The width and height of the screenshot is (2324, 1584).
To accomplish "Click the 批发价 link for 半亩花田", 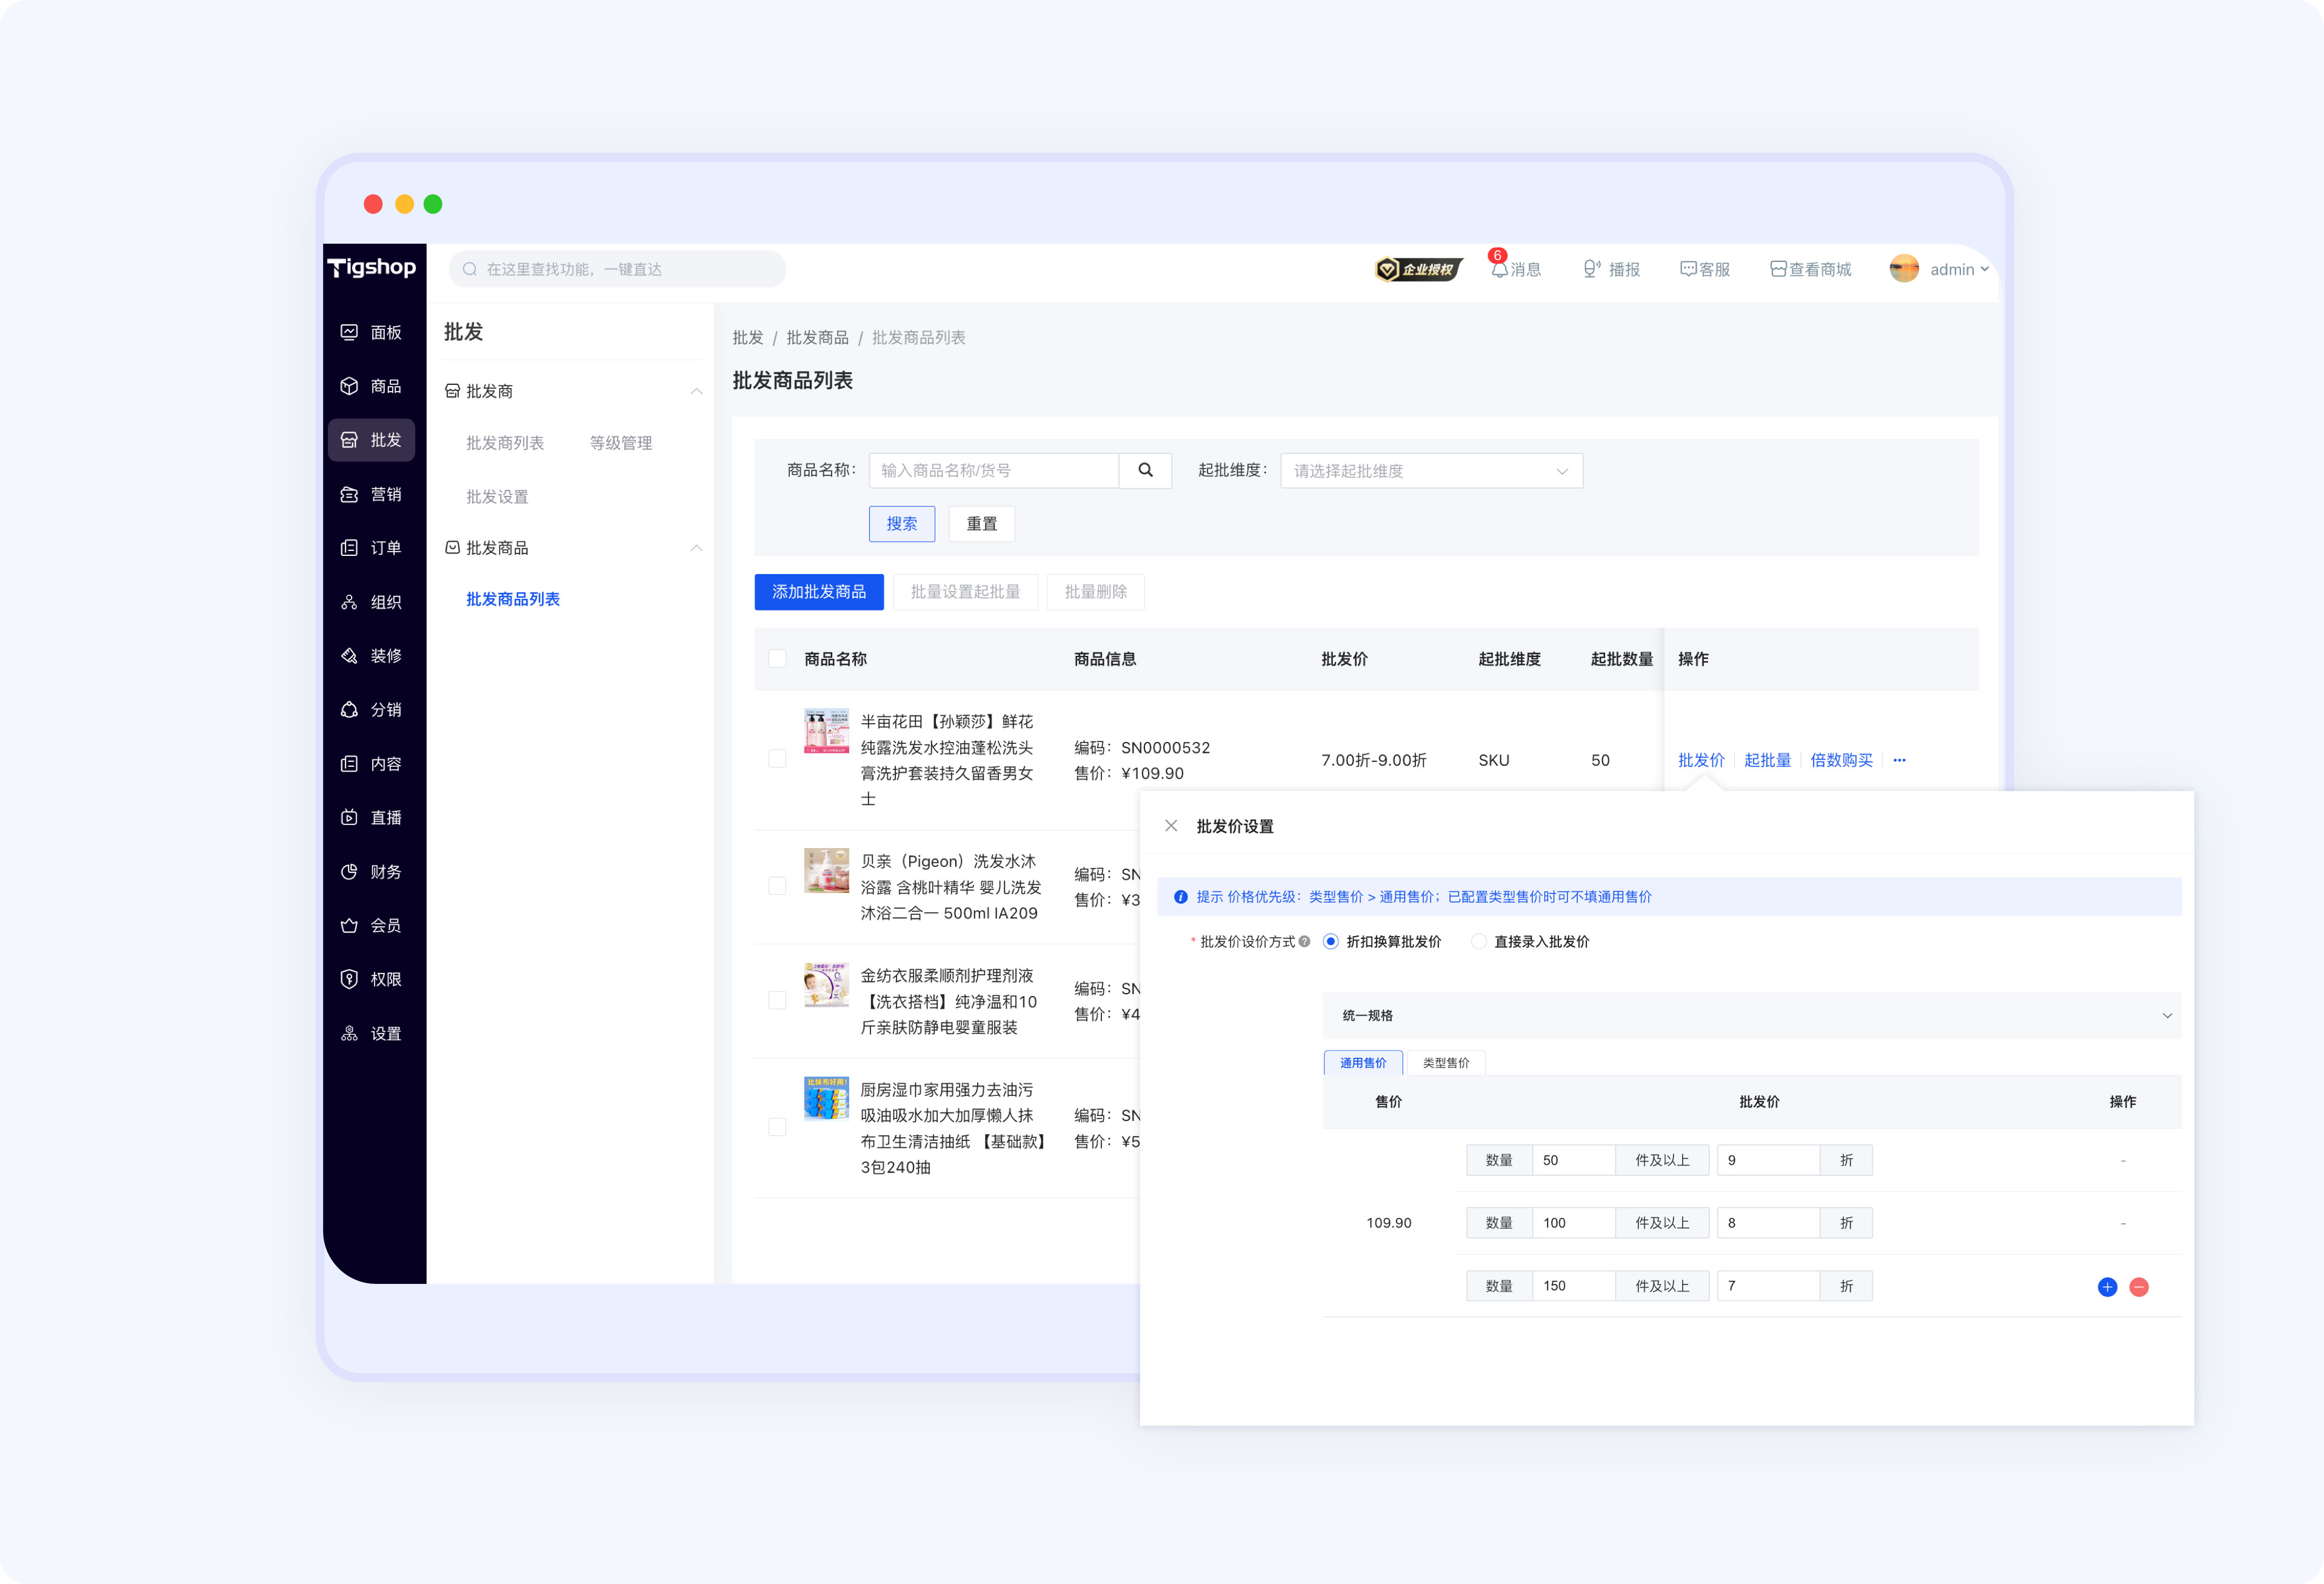I will pyautogui.click(x=1701, y=760).
